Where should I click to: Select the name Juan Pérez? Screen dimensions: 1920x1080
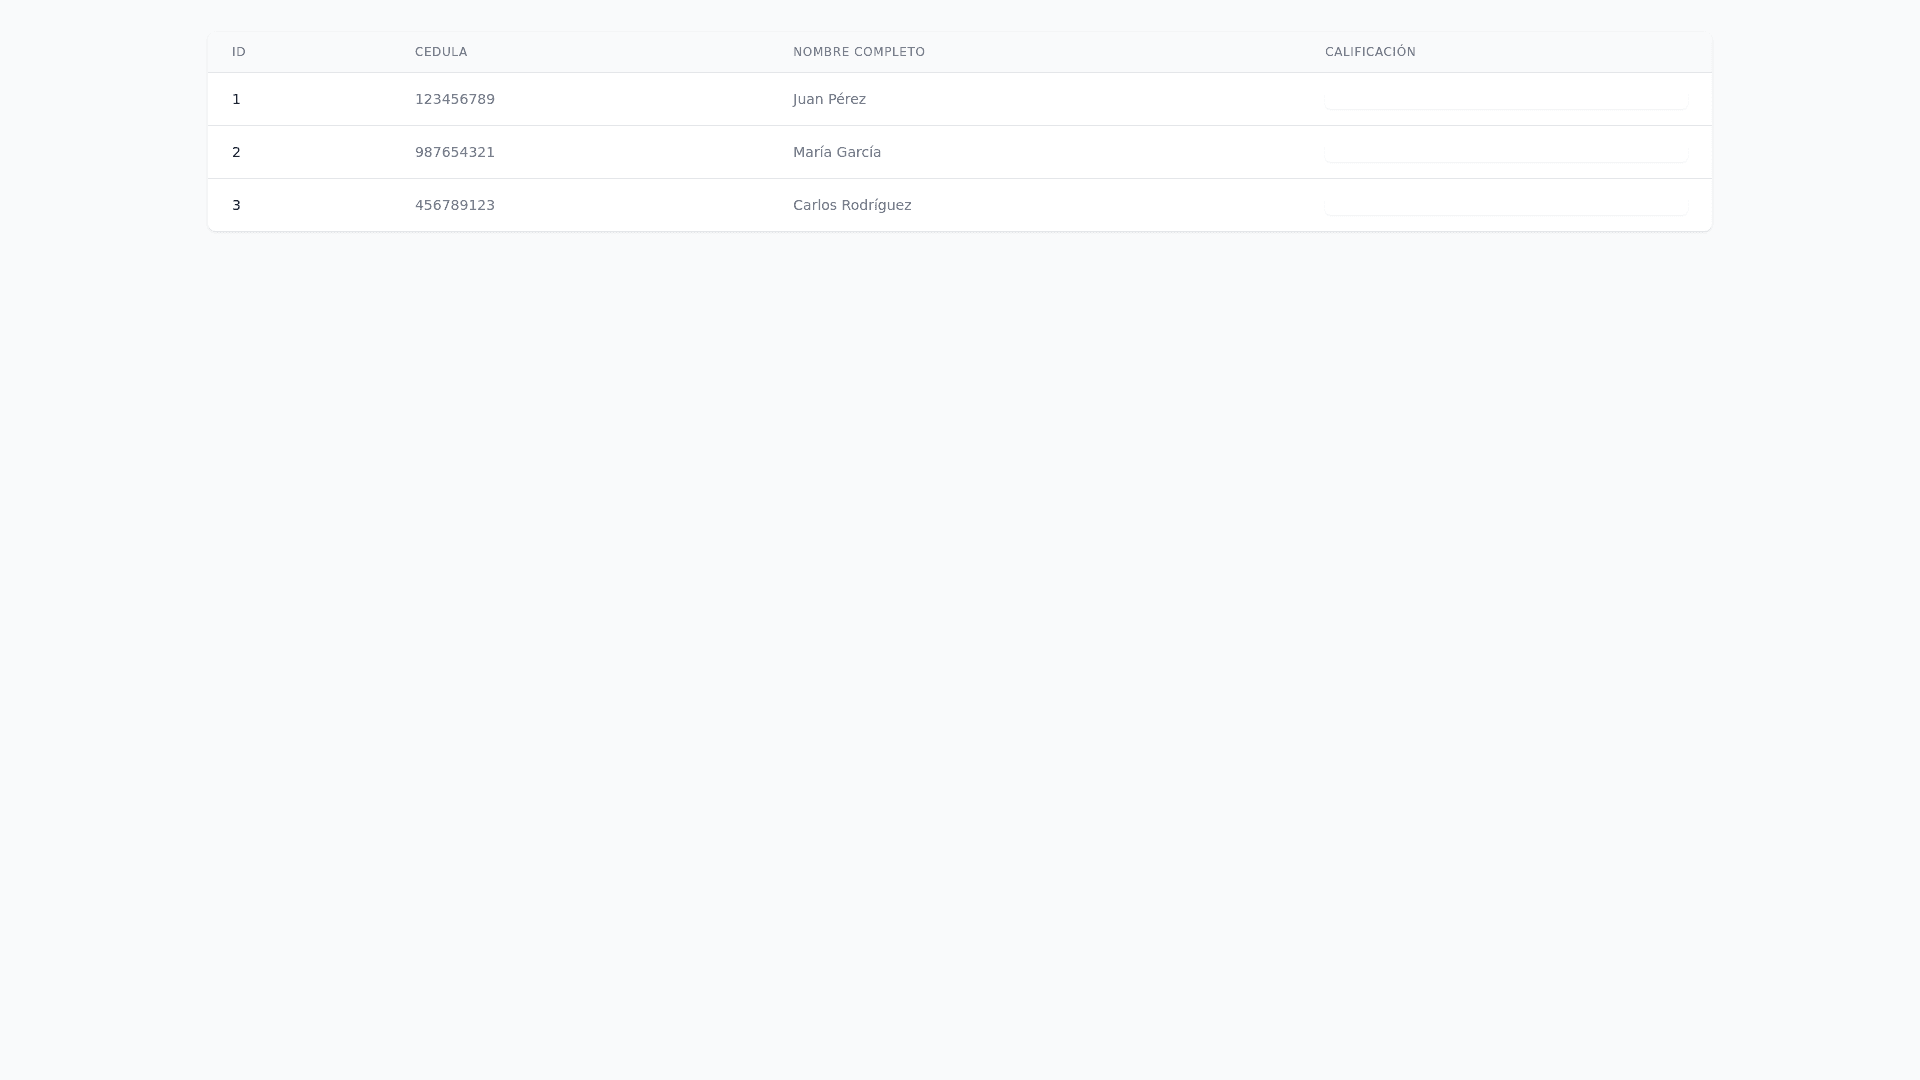point(829,99)
